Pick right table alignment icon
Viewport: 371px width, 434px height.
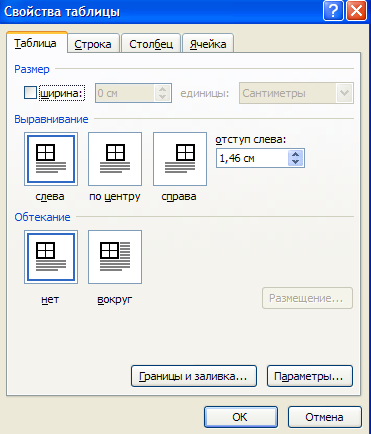pyautogui.click(x=180, y=159)
